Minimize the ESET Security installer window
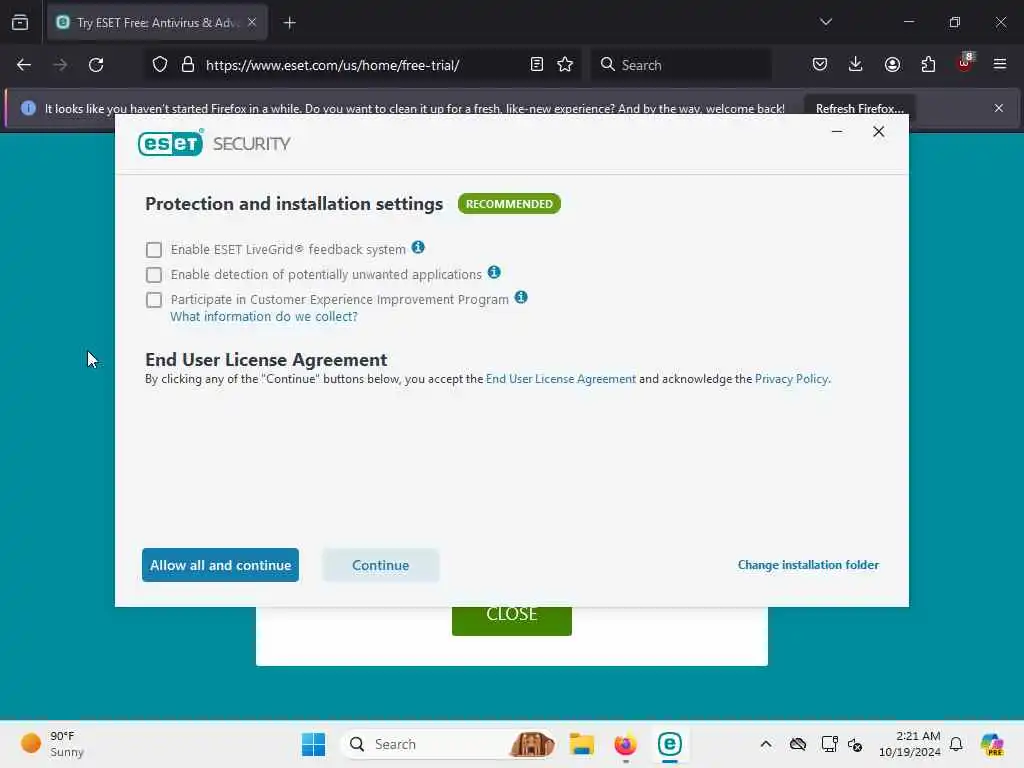Screen dimensions: 1024x768 837,132
